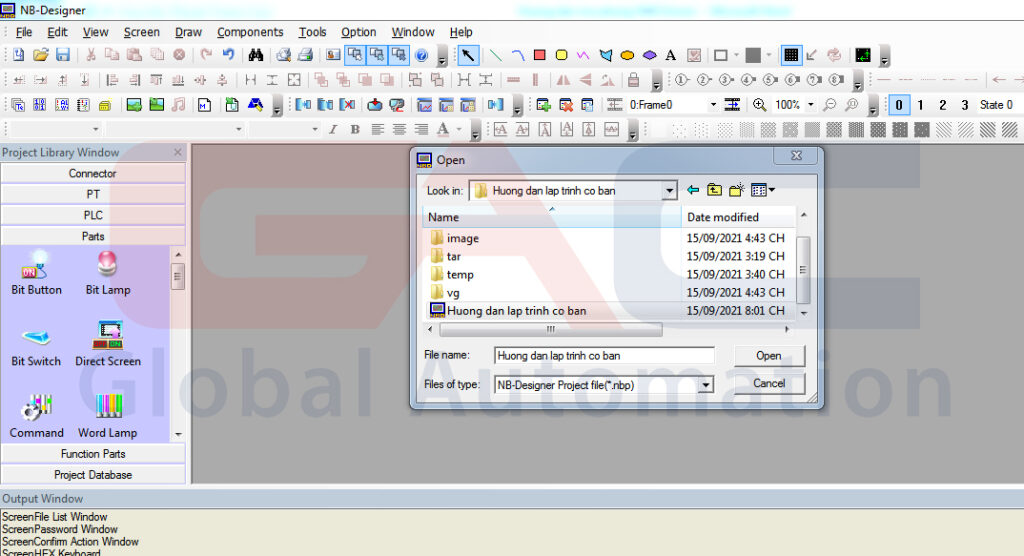Select the text tool 'A' icon
Image resolution: width=1024 pixels, height=556 pixels.
coord(671,55)
